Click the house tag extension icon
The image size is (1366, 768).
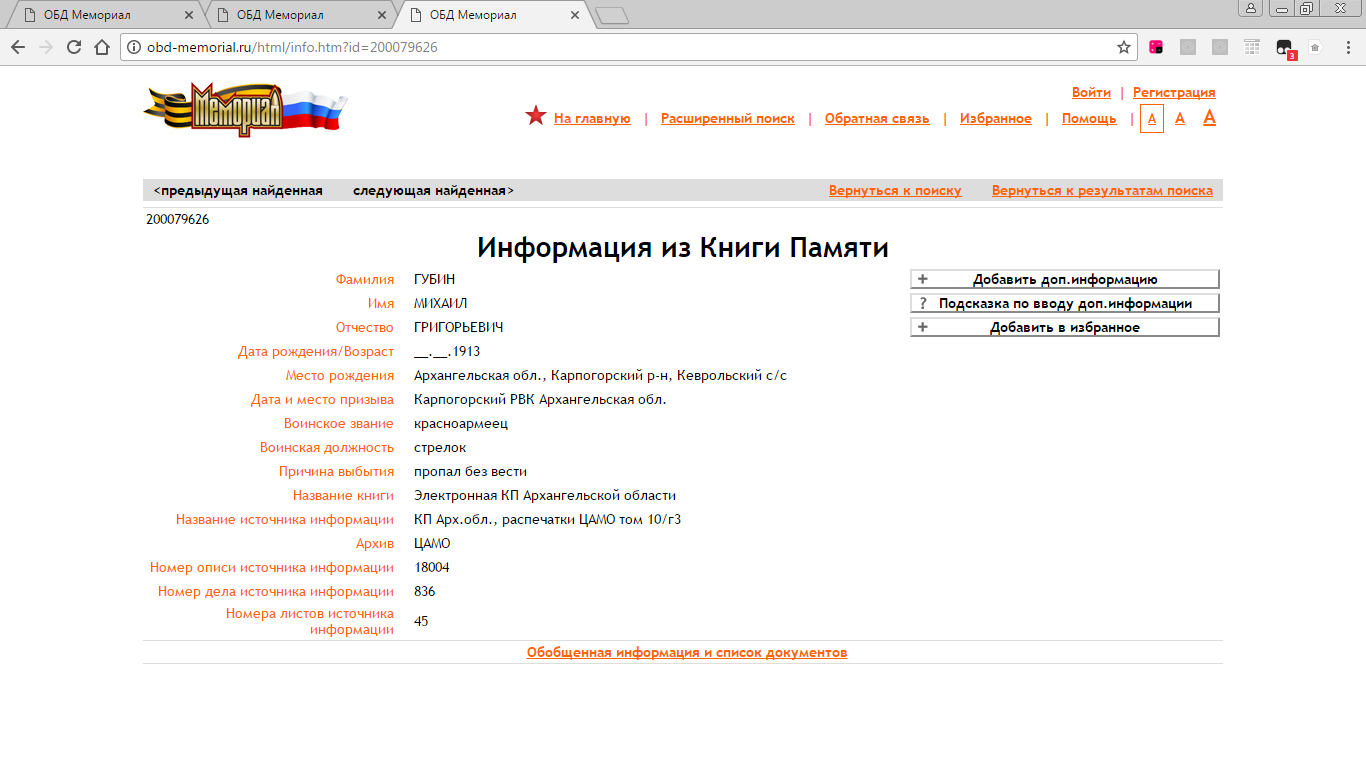[1315, 47]
